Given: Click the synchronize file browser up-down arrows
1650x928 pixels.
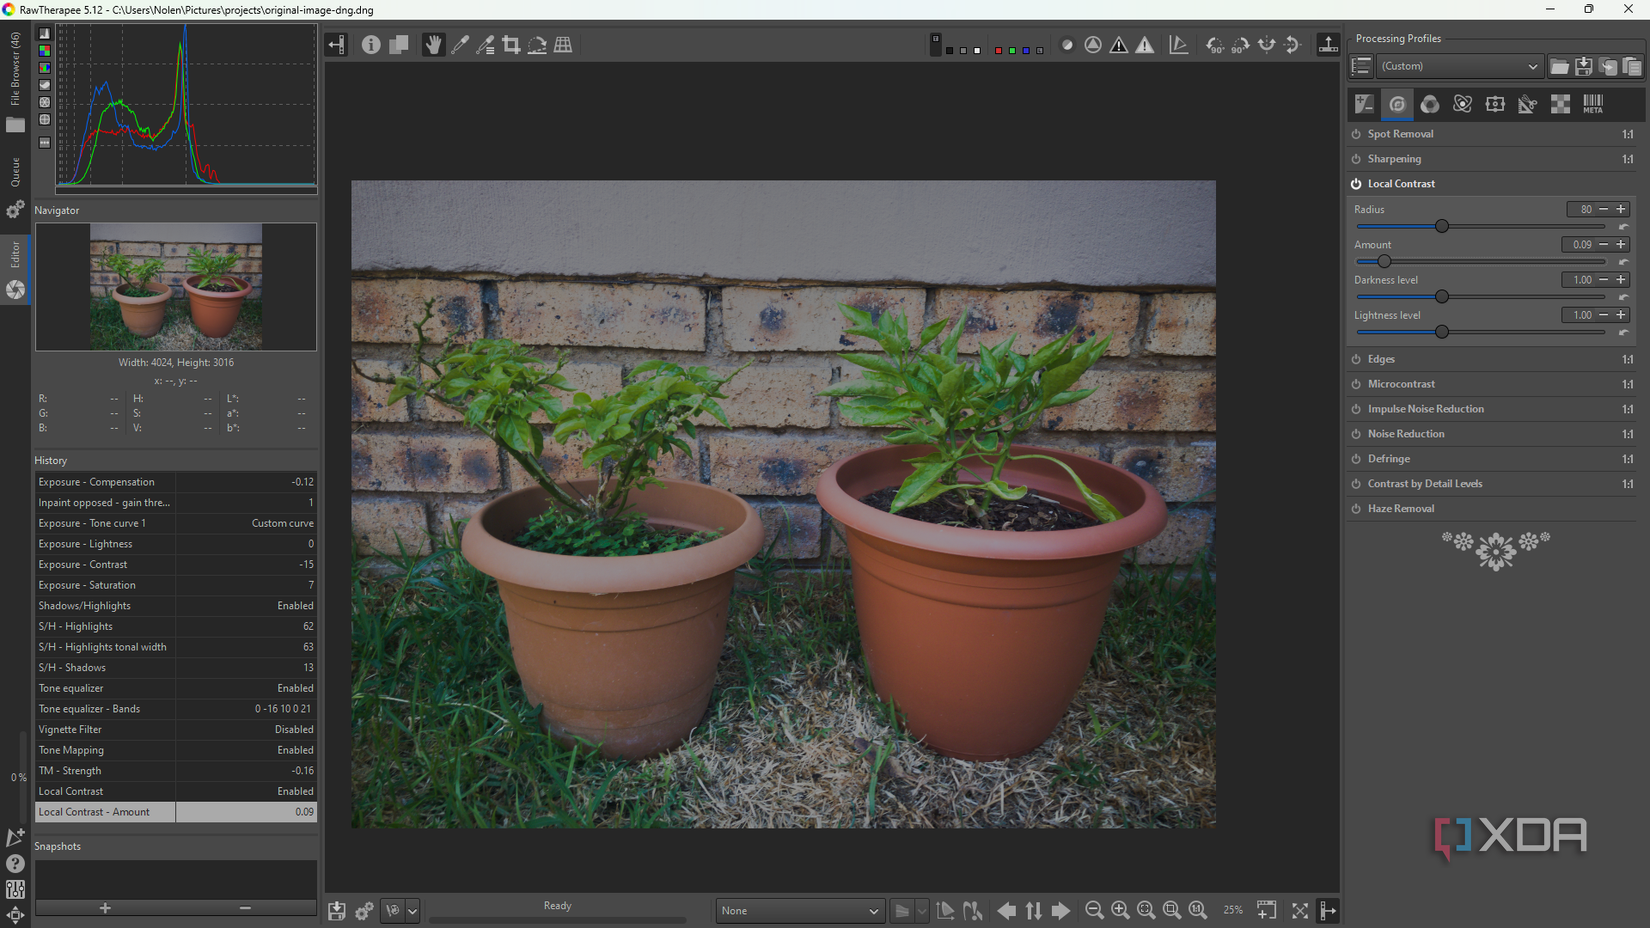Looking at the screenshot, I should (1033, 910).
